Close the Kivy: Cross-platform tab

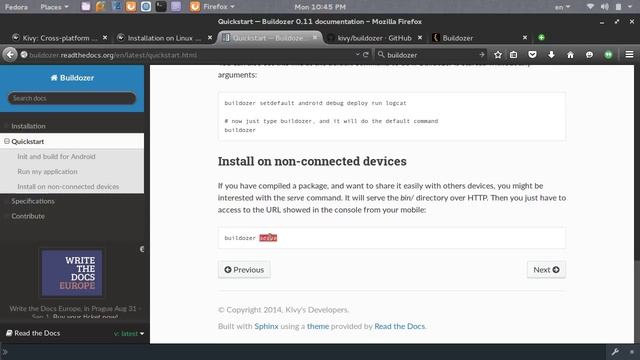(105, 38)
